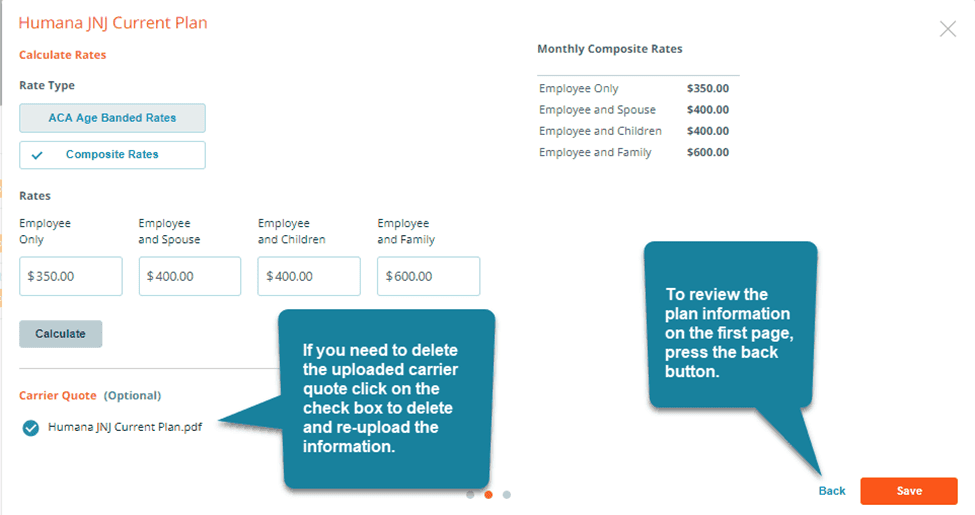Click the Calculate button
975x515 pixels.
60,334
